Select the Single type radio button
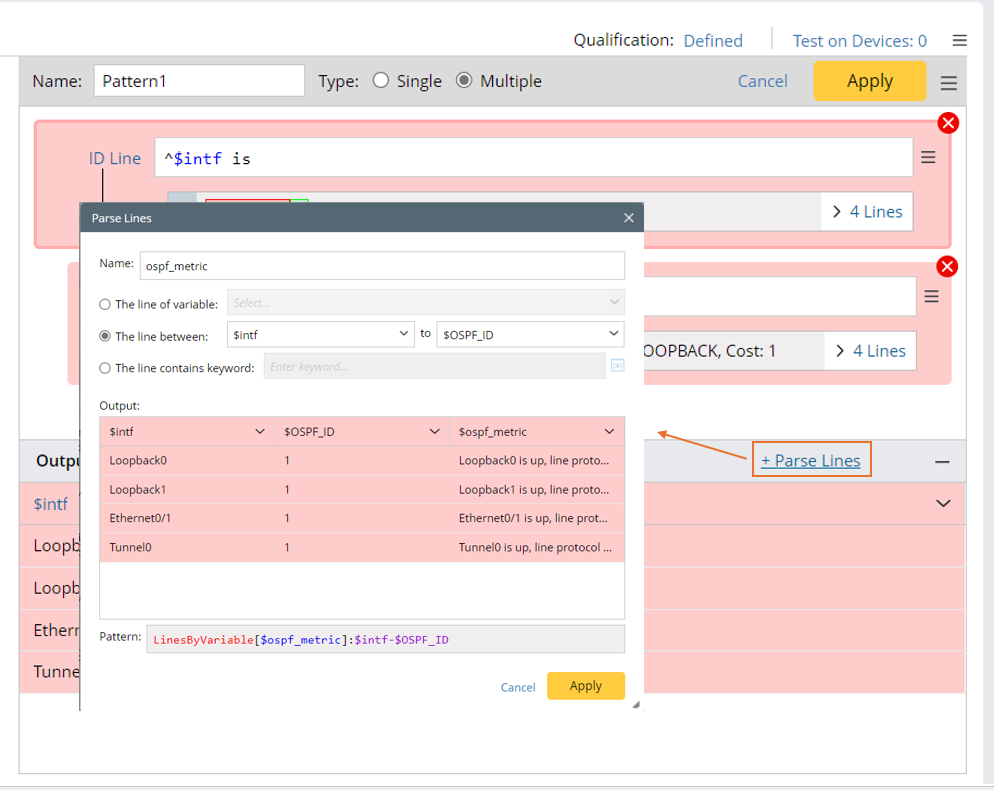 point(381,81)
